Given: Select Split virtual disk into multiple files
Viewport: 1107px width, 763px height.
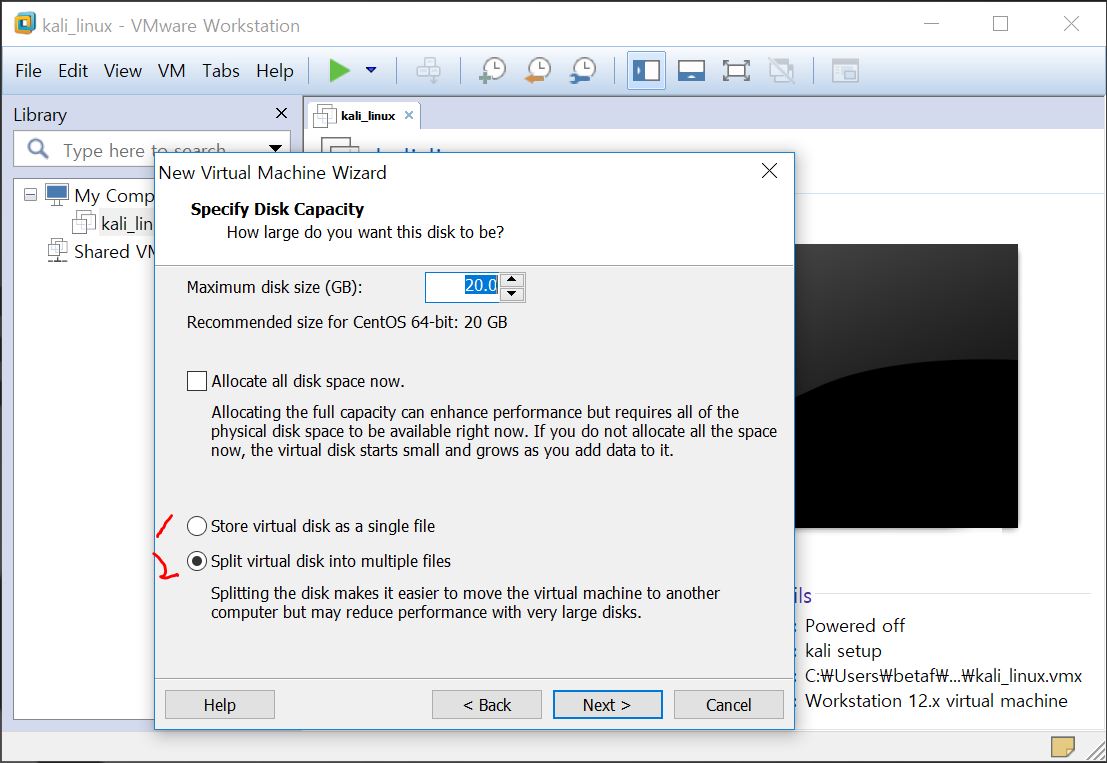Looking at the screenshot, I should [x=197, y=561].
